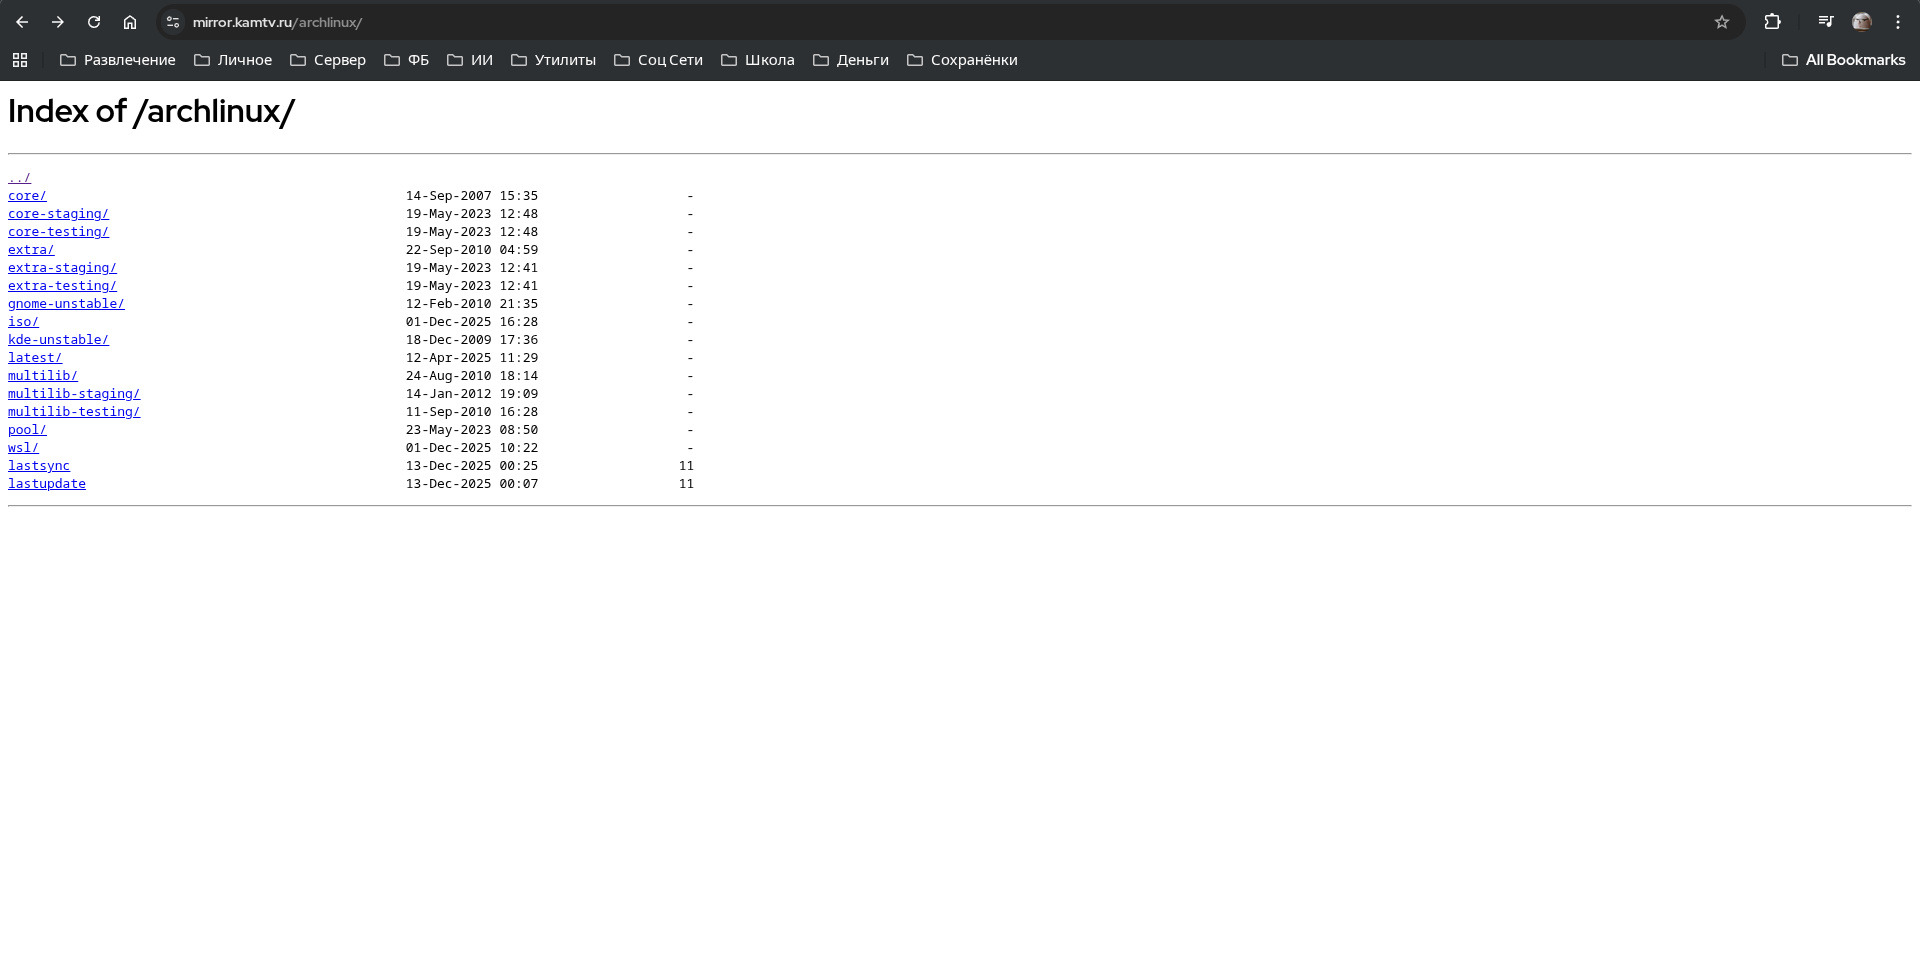The width and height of the screenshot is (1920, 980).
Task: Open the lastupdate file
Action: [47, 484]
